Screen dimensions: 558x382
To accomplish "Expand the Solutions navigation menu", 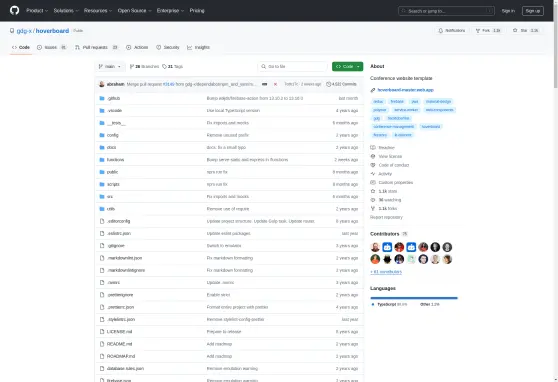I will pos(66,11).
